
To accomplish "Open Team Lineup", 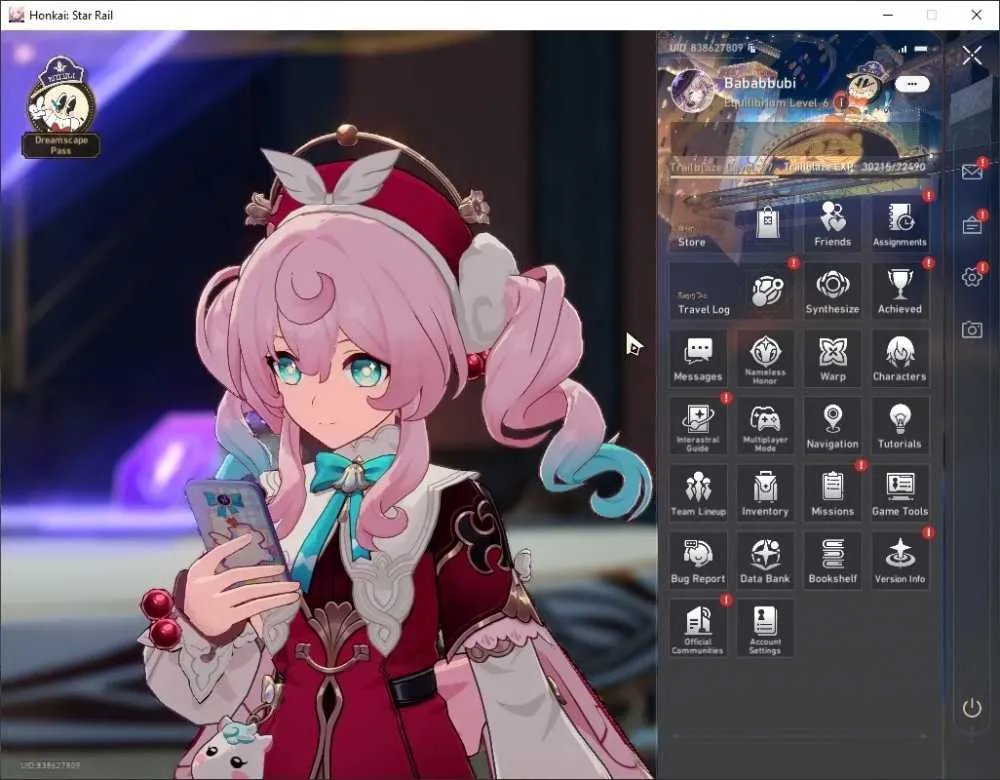I will (x=698, y=494).
